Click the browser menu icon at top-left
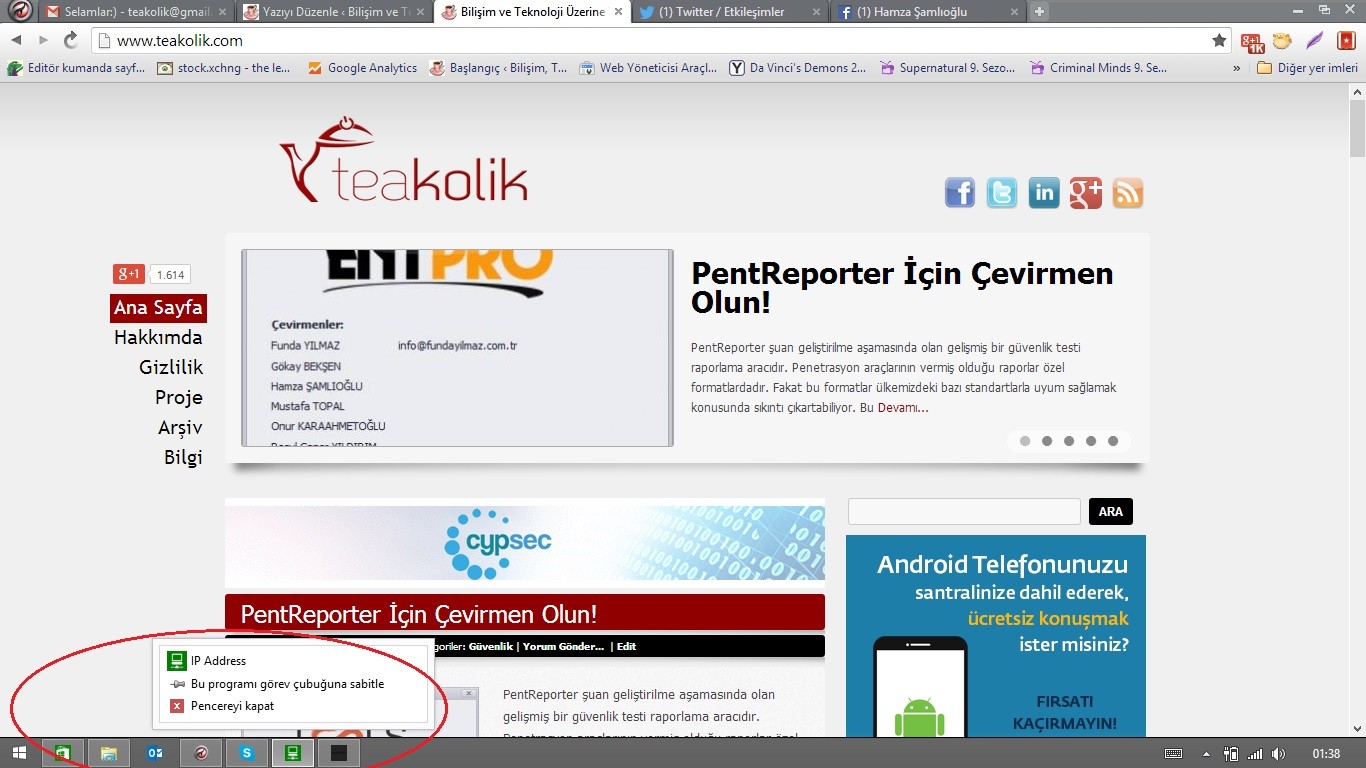 20,12
